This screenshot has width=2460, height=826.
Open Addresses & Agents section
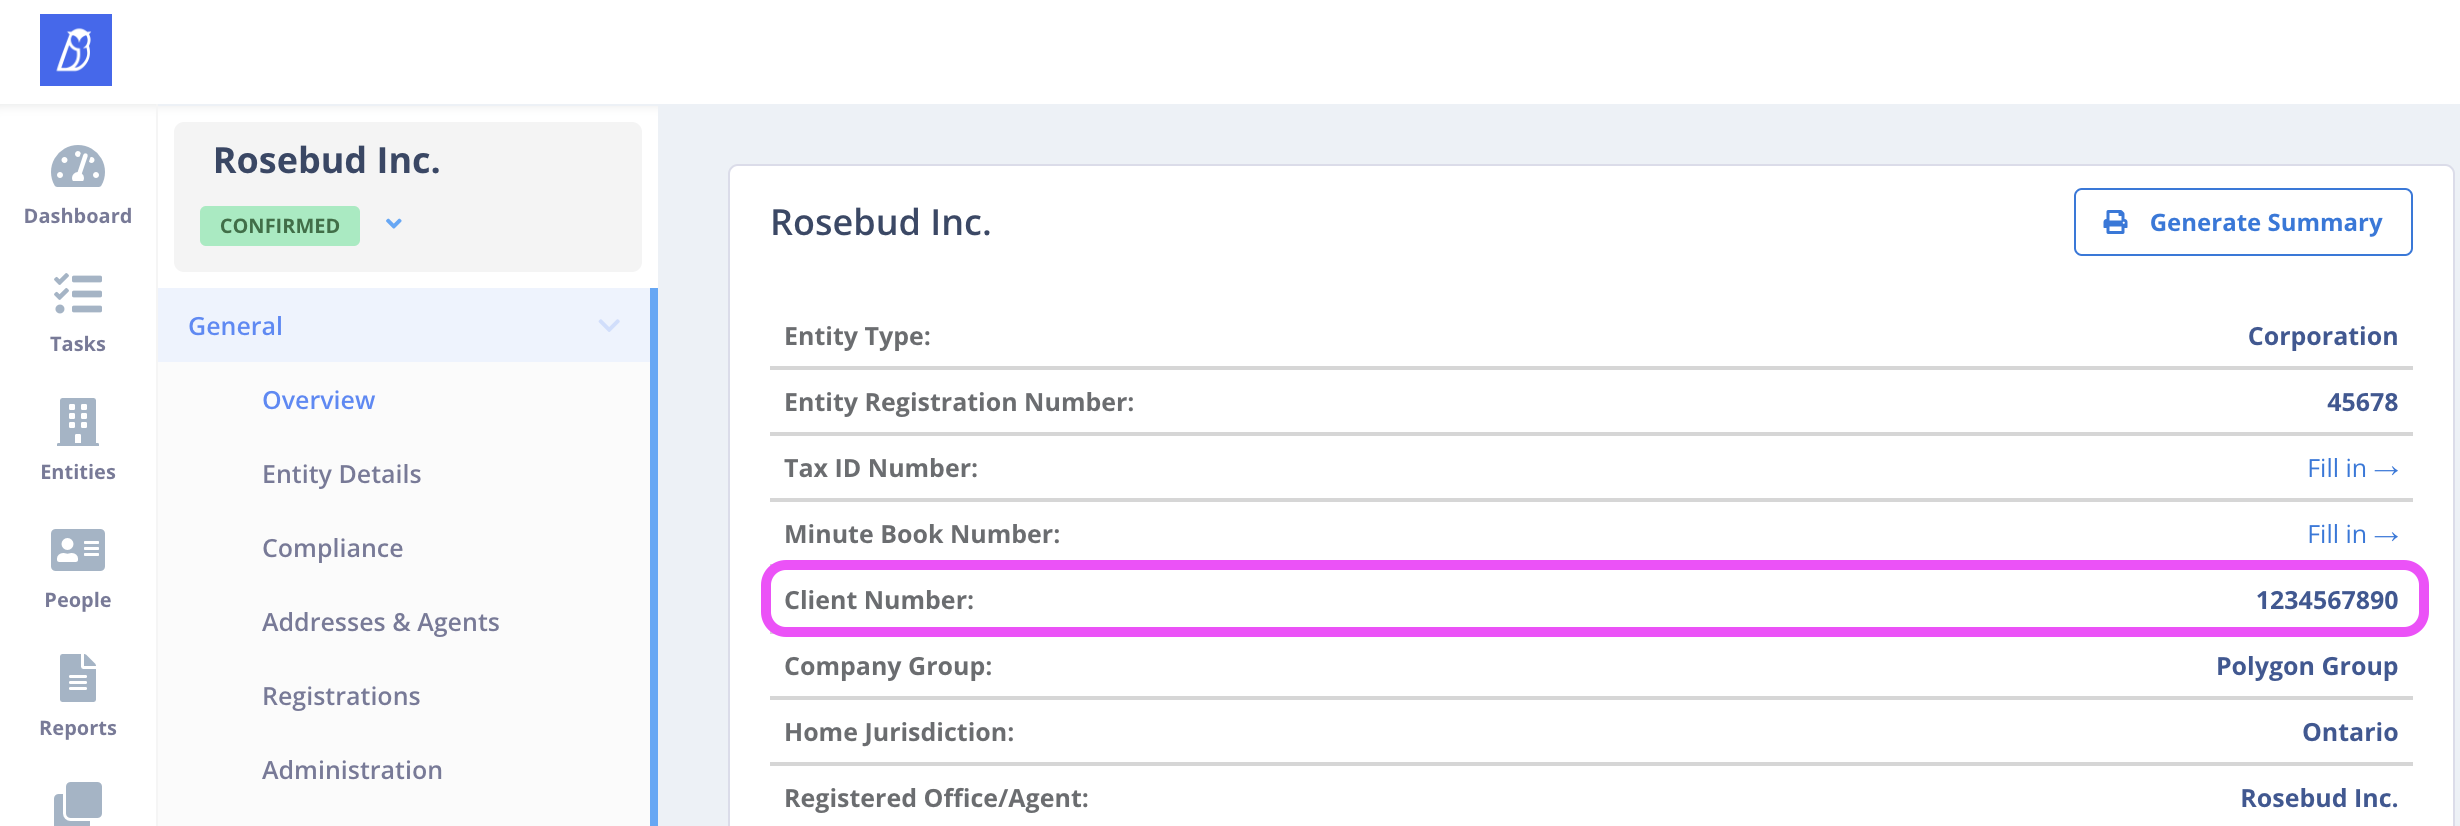pyautogui.click(x=380, y=622)
